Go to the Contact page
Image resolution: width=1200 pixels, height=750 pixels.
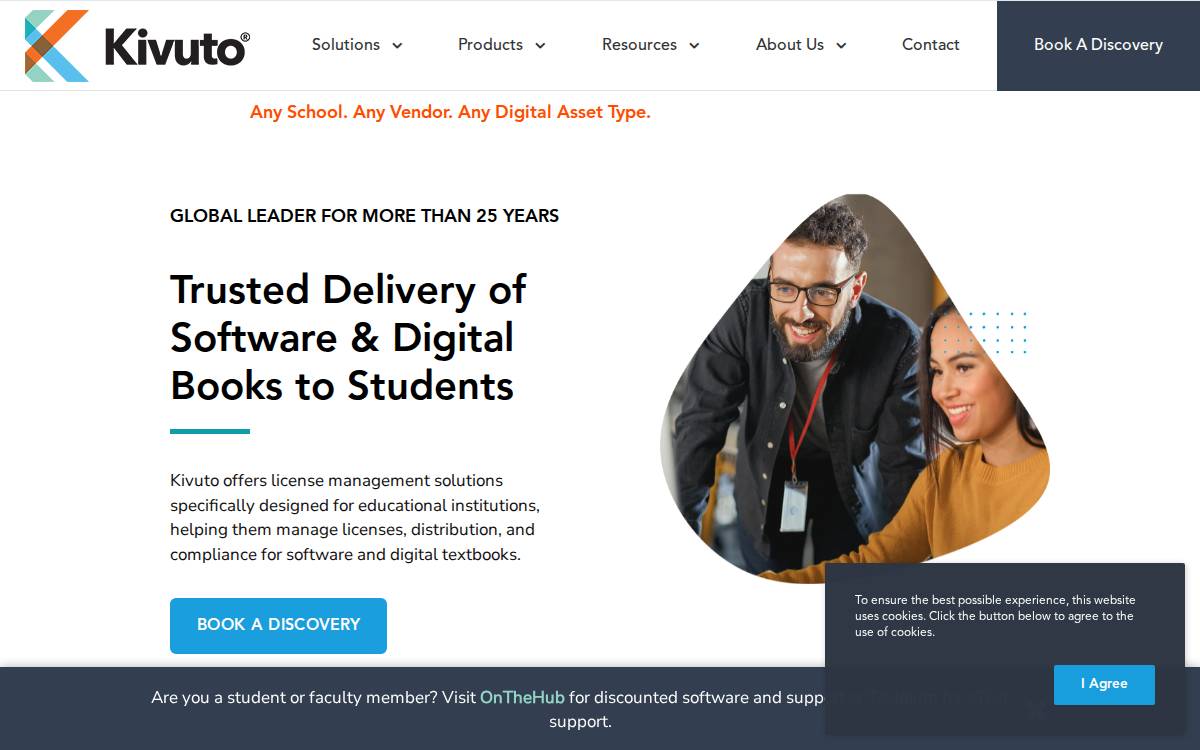click(x=930, y=45)
